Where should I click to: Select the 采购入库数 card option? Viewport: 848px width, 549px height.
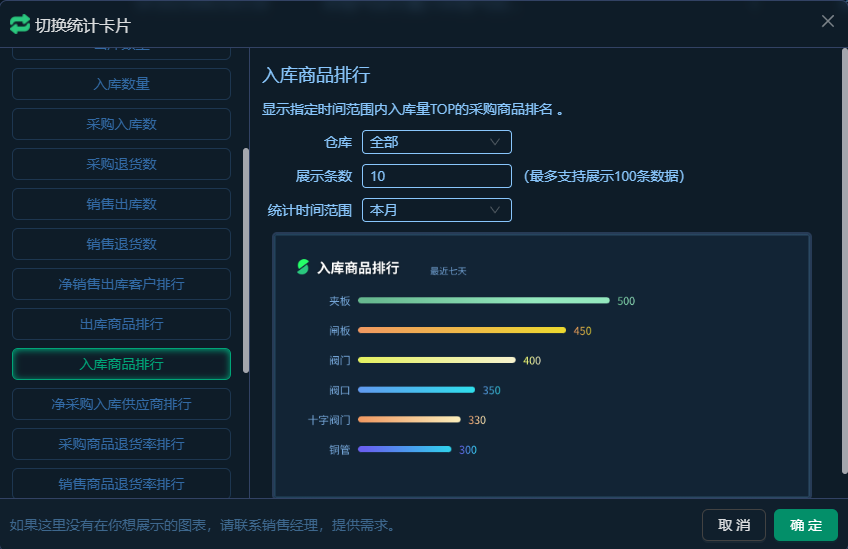tap(121, 124)
